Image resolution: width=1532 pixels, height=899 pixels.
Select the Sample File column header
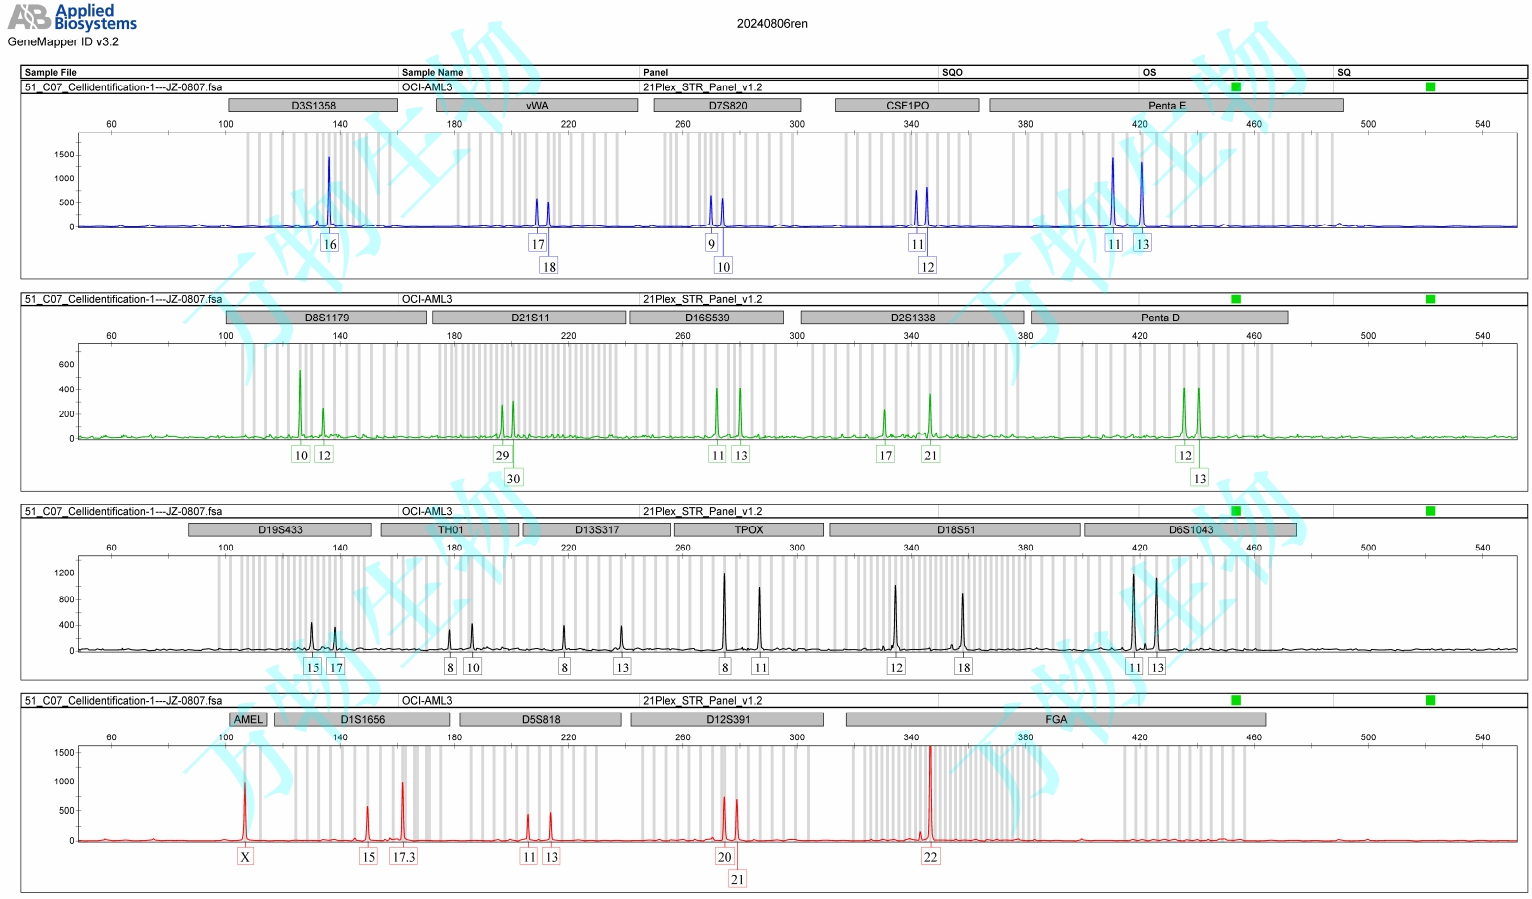[x=50, y=72]
